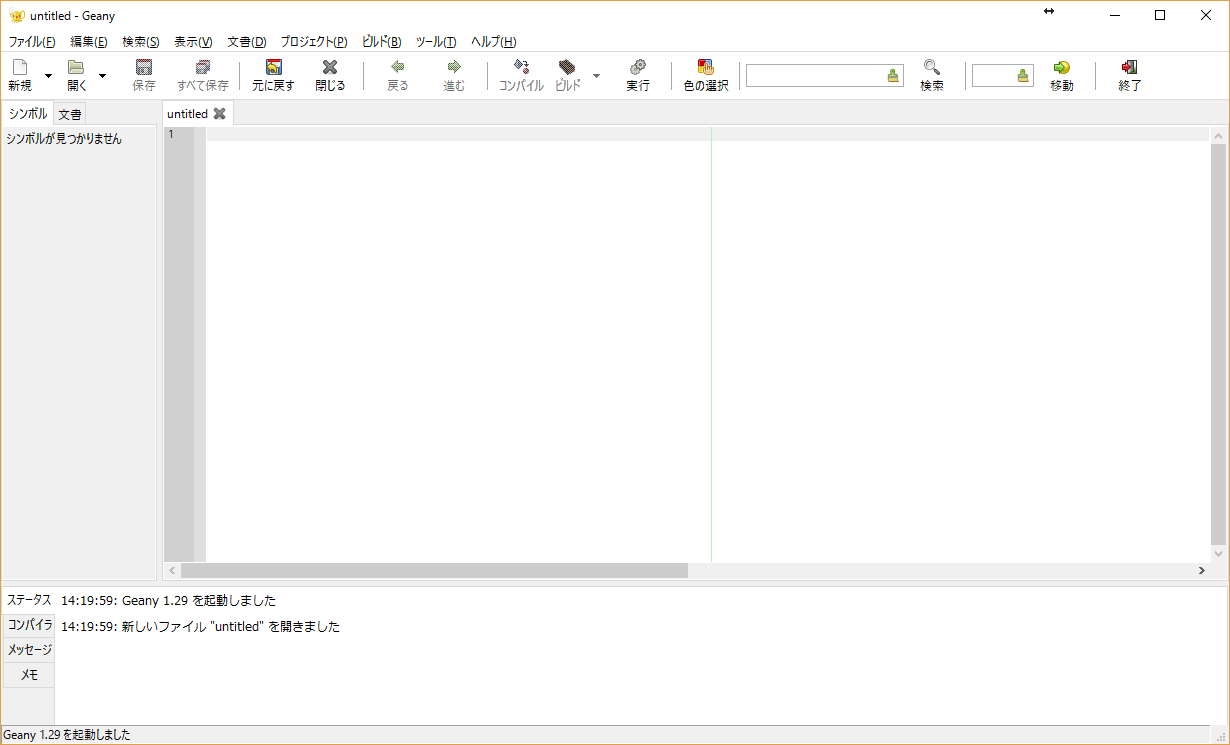This screenshot has width=1230, height=745.
Task: Select the メモ scribble tab
Action: [x=29, y=674]
